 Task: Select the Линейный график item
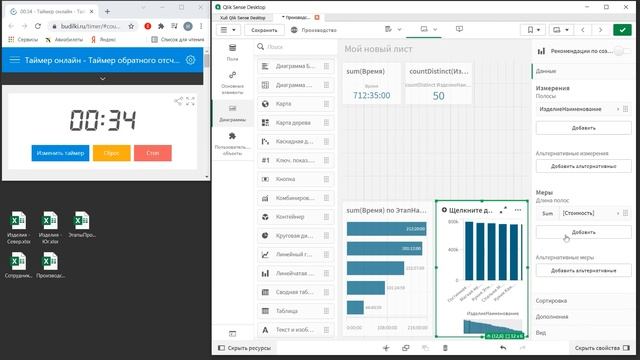[x=296, y=254]
